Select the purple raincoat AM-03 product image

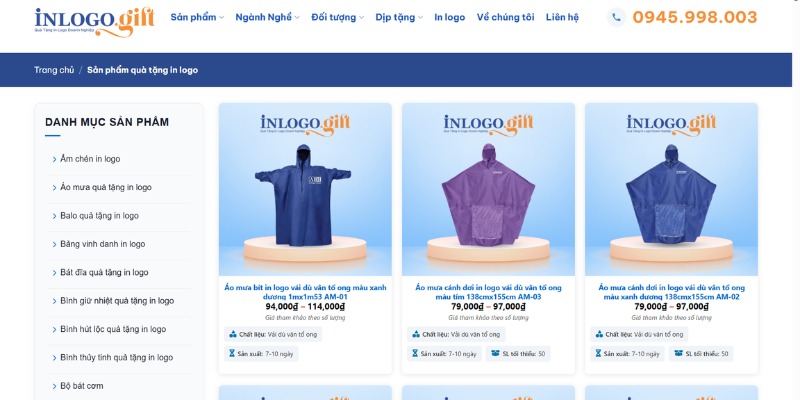click(x=488, y=189)
